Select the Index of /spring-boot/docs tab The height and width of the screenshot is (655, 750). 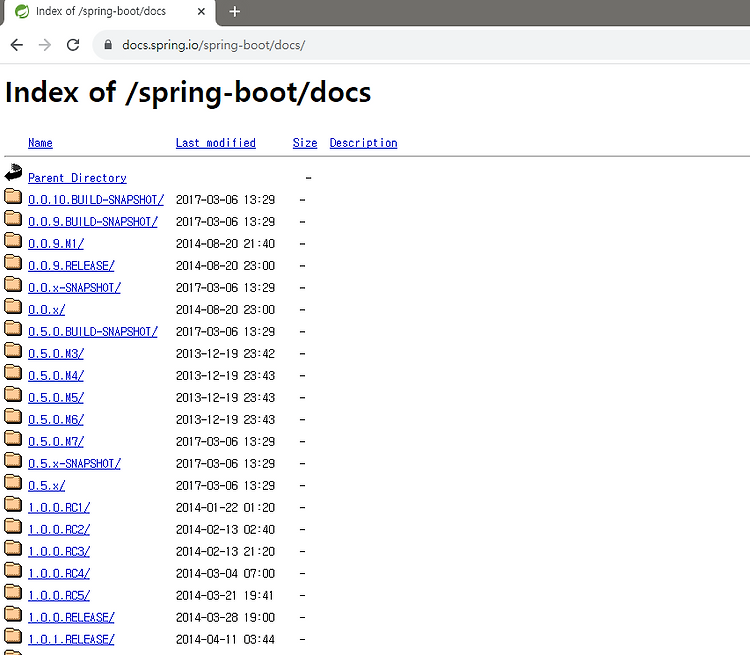pyautogui.click(x=110, y=11)
